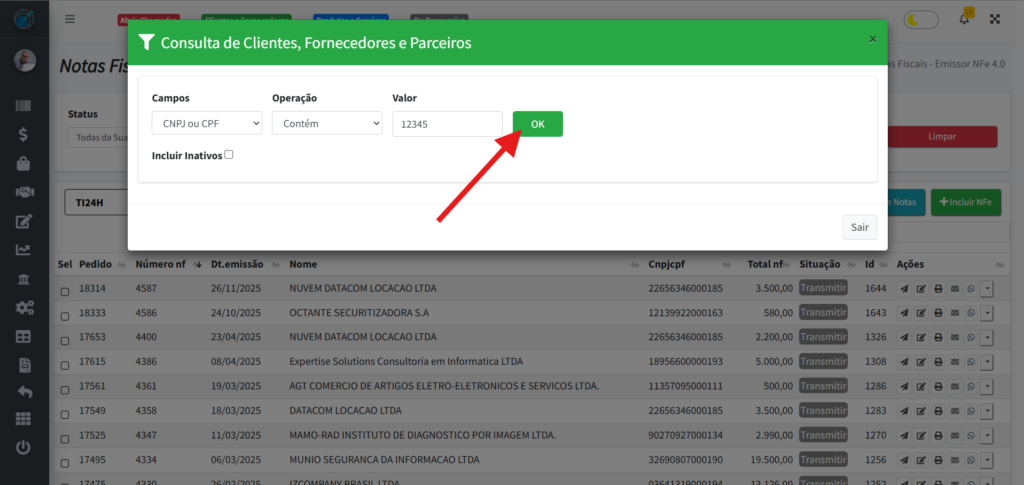Print invoice 1643 using printer icon
Viewport: 1024px width, 485px height.
(x=938, y=313)
